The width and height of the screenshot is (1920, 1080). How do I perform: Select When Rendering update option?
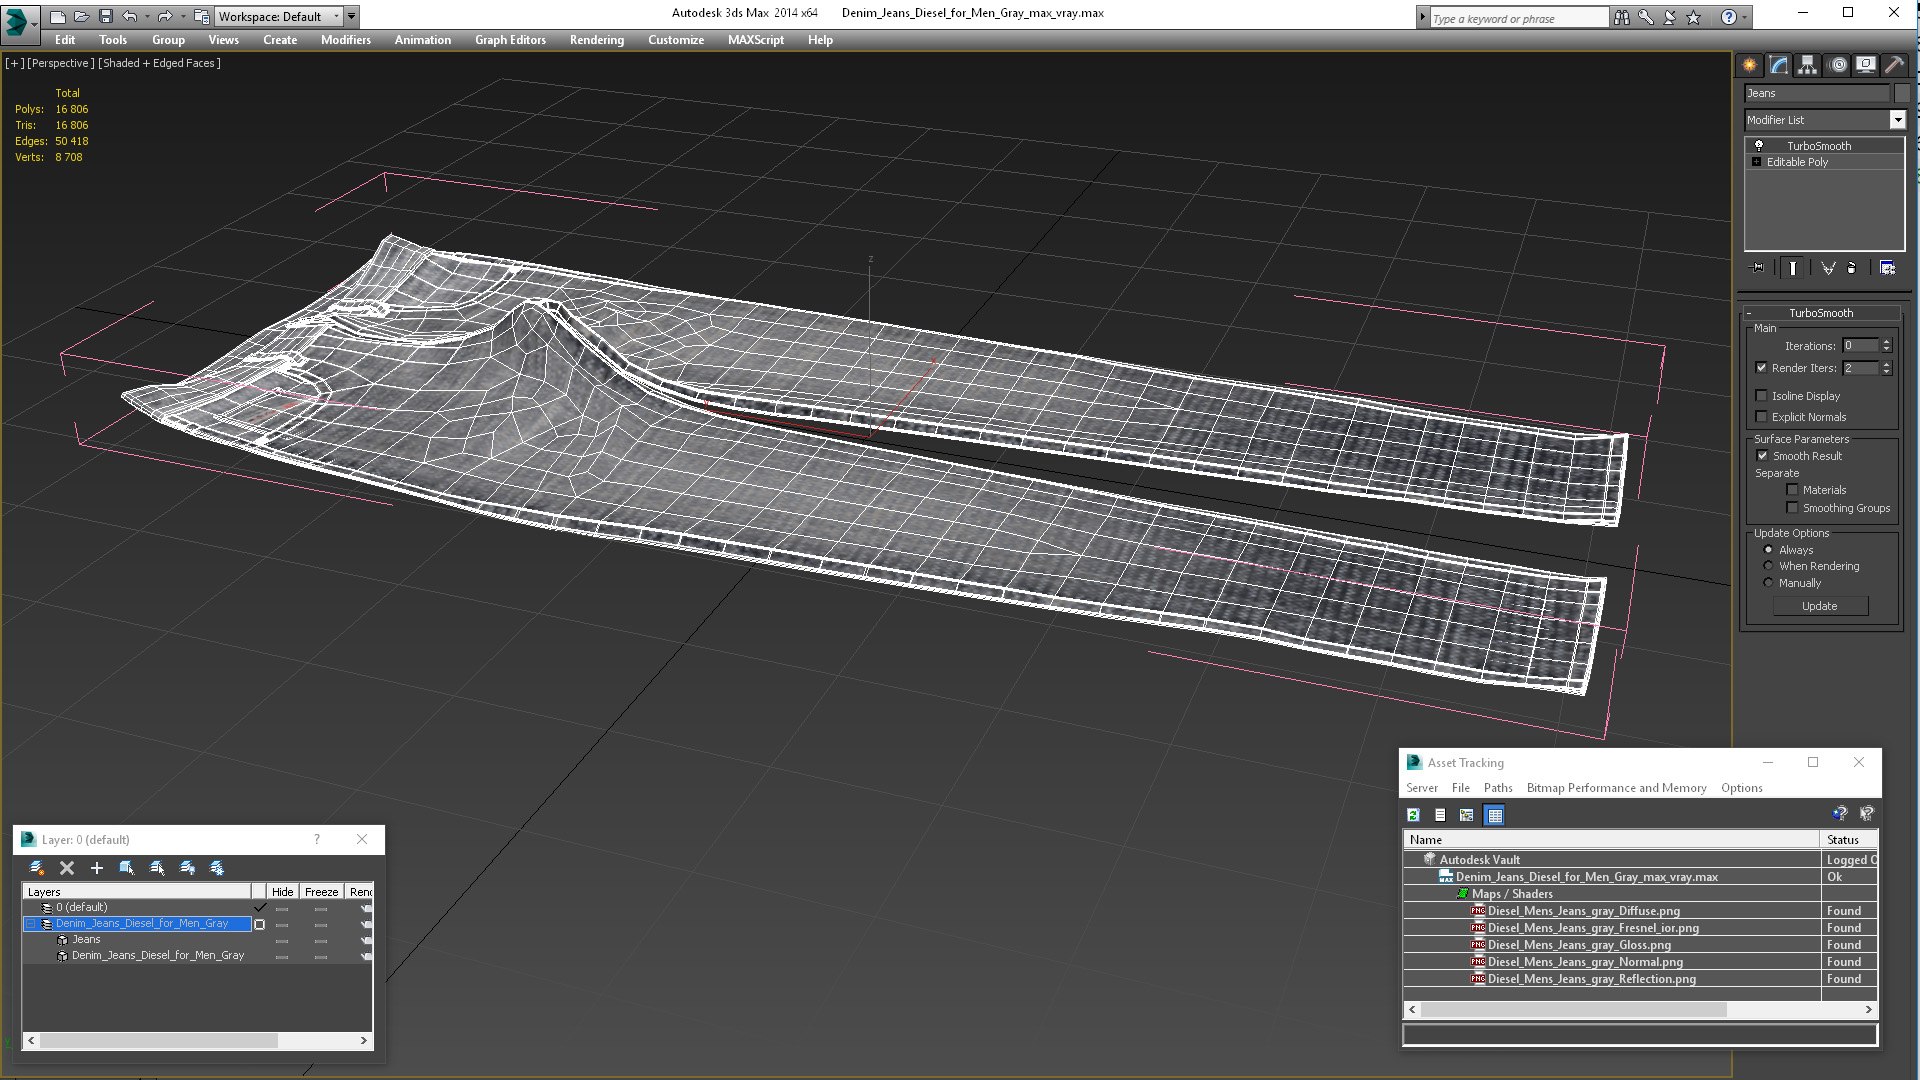click(x=1768, y=566)
